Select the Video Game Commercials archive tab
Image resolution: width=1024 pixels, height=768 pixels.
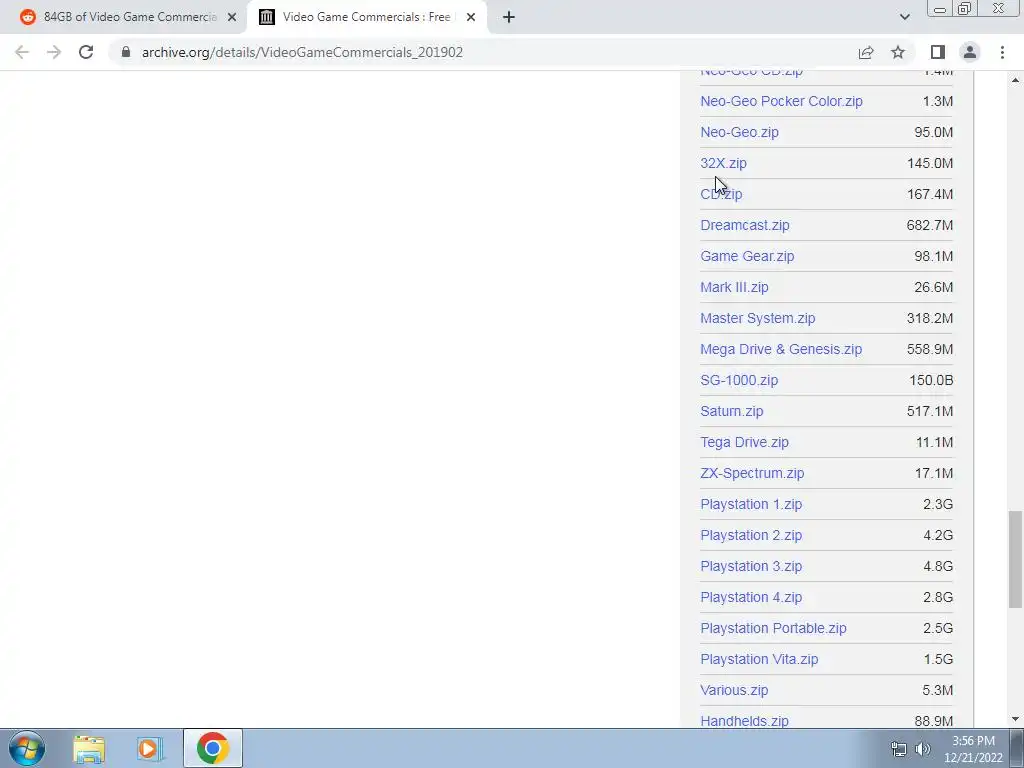click(x=367, y=17)
